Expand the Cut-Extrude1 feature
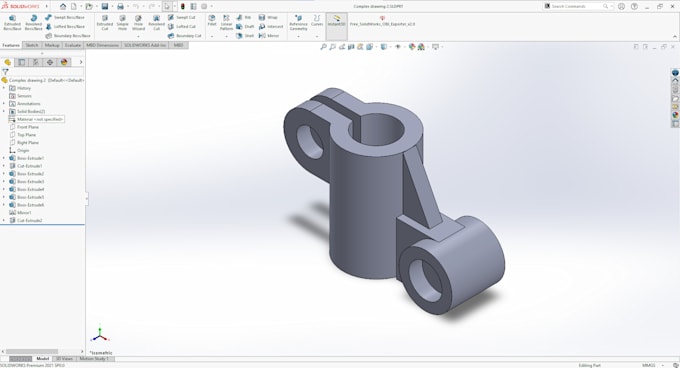Image resolution: width=680 pixels, height=368 pixels. tap(4, 166)
